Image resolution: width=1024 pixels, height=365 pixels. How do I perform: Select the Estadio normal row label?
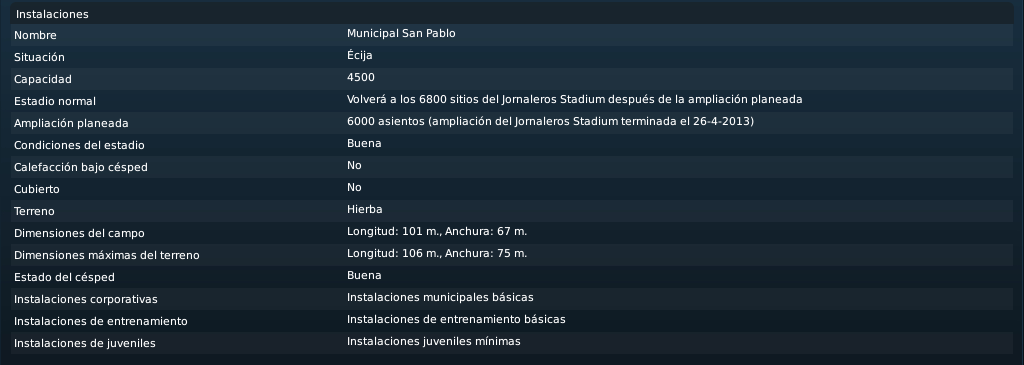[55, 101]
